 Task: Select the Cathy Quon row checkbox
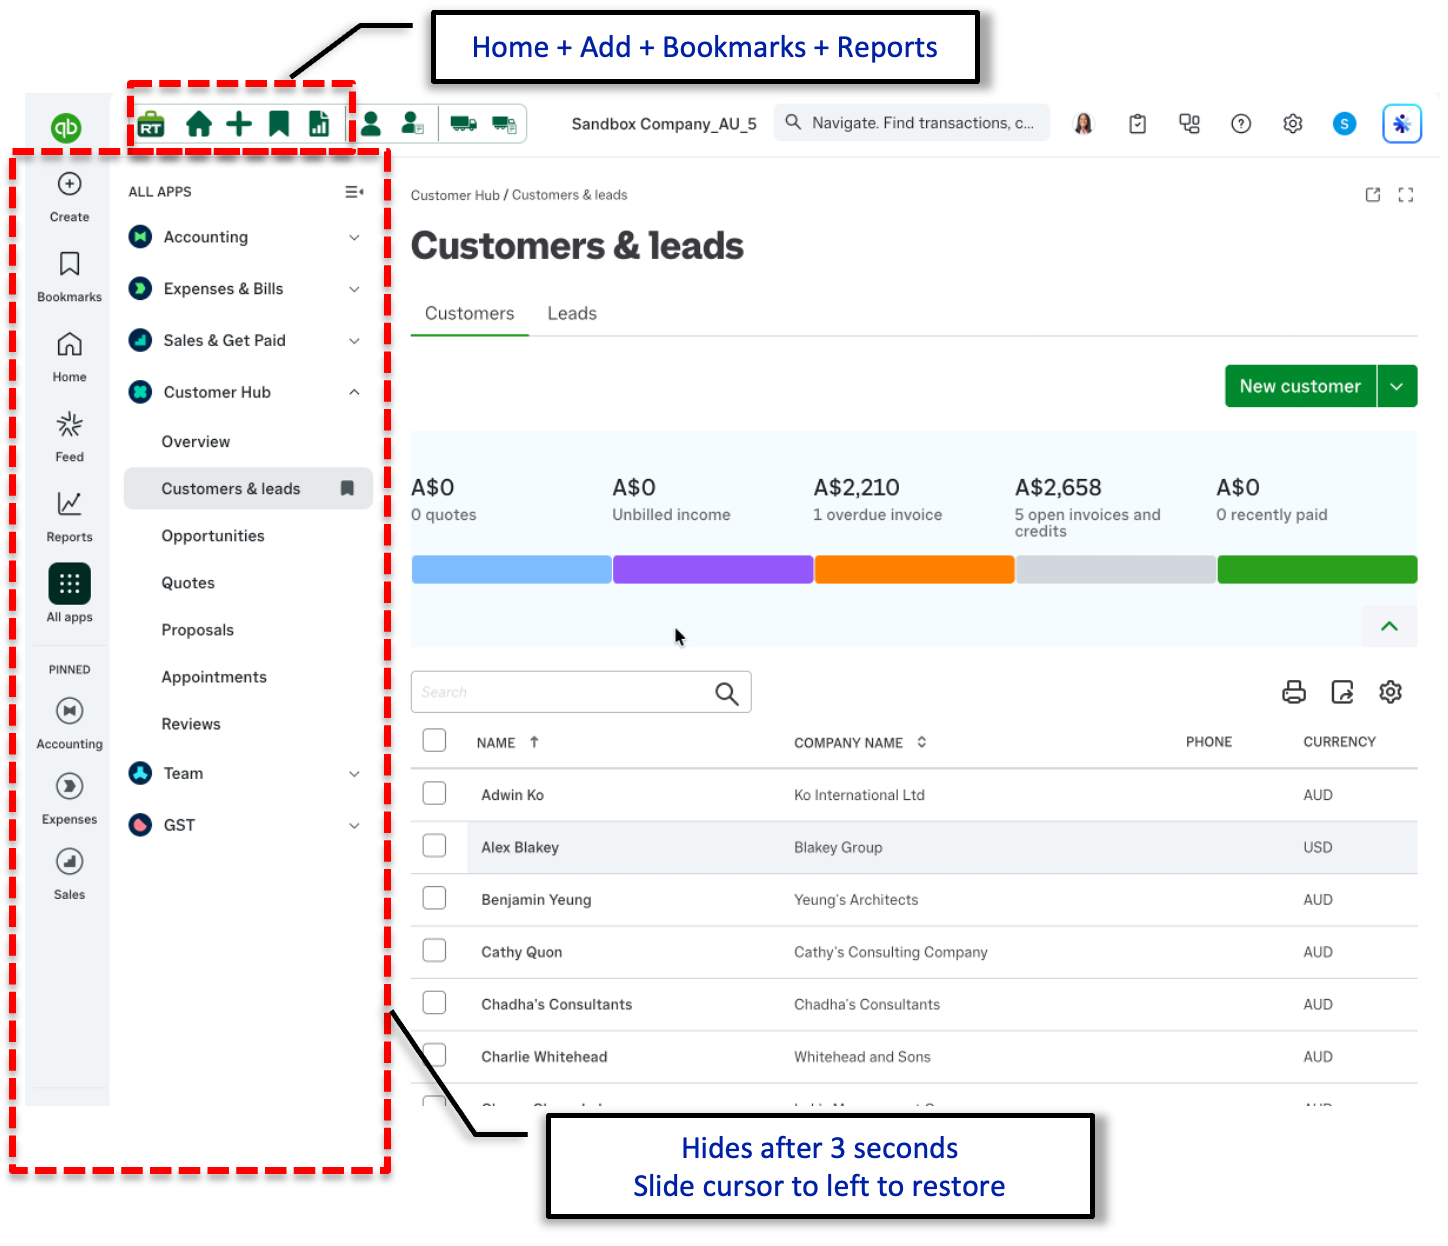[434, 950]
